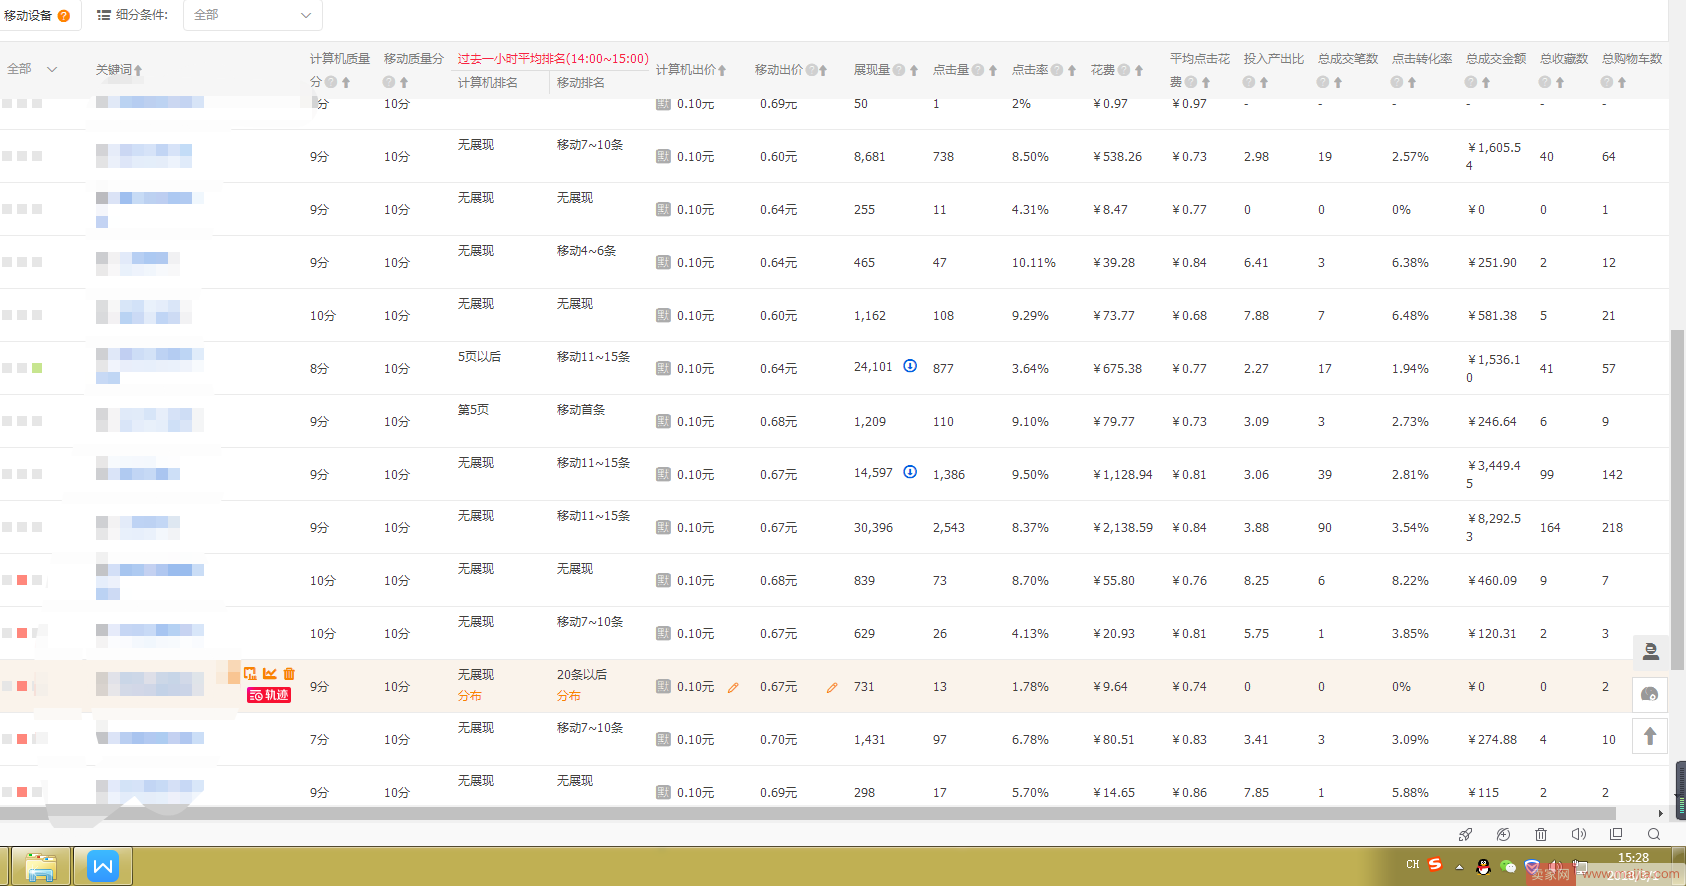Viewport: 1686px width, 886px height.
Task: Click browser search magnifier in status bar
Action: click(1654, 834)
